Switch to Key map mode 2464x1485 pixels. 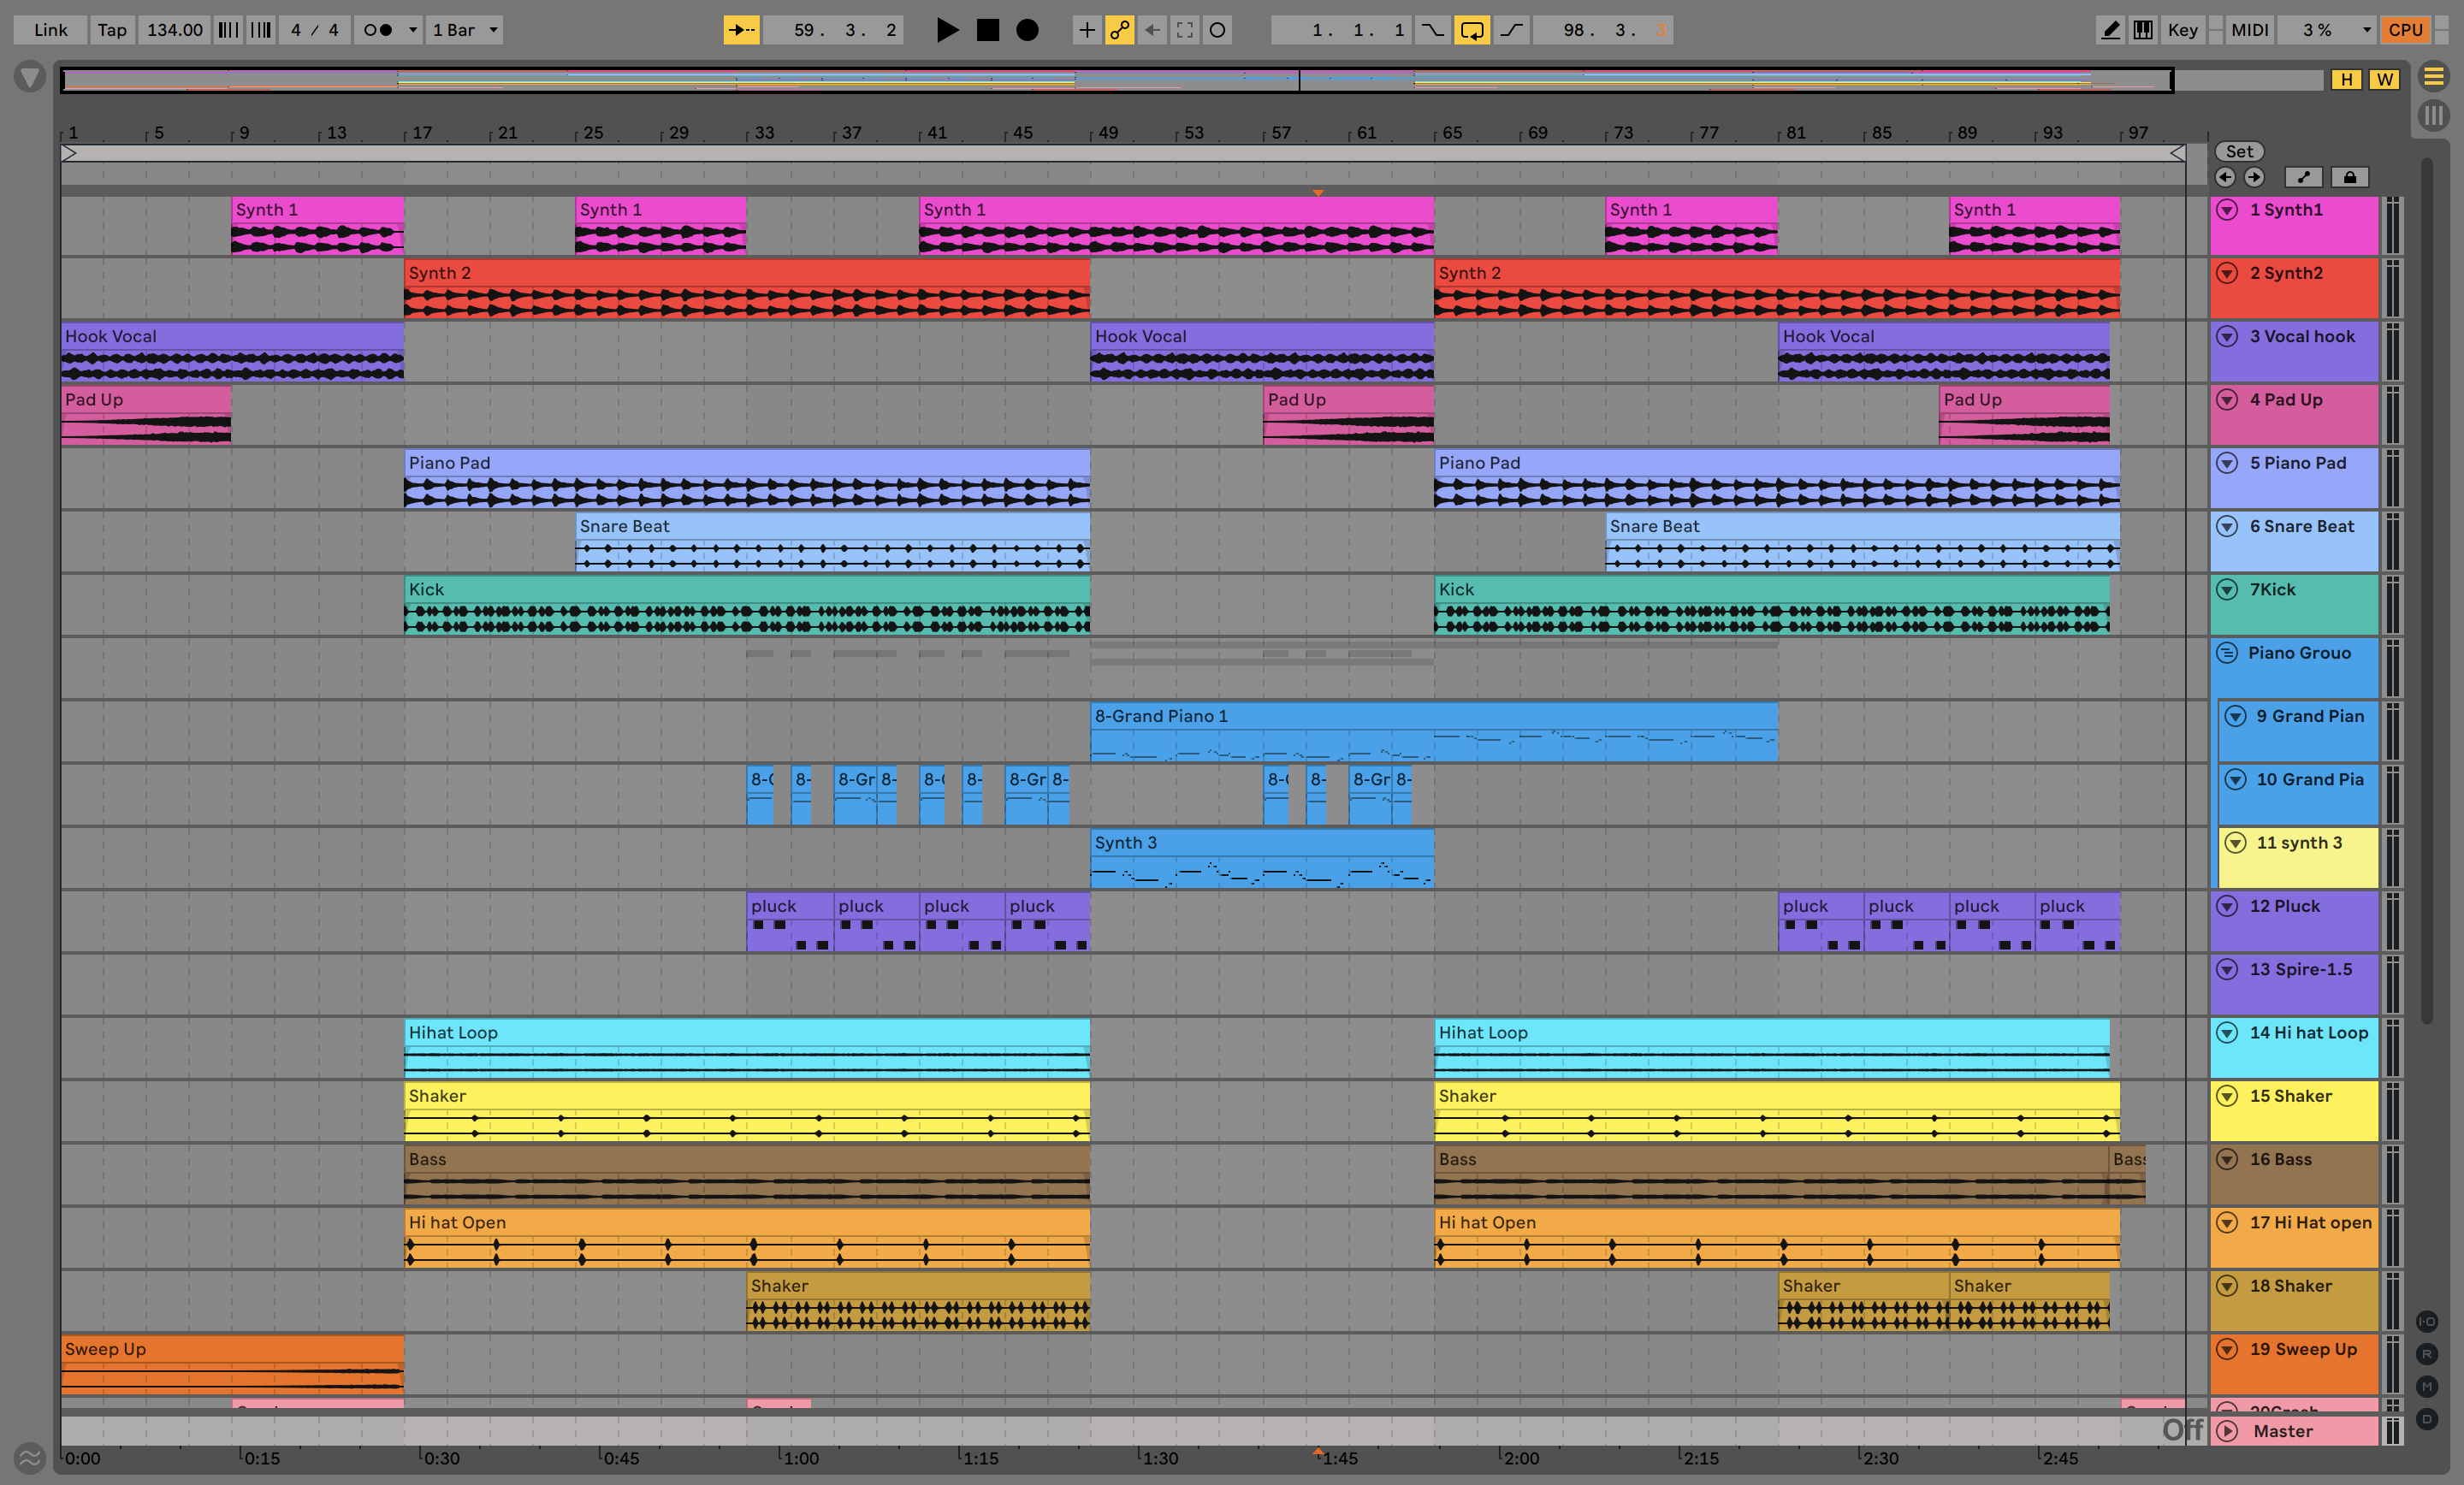(x=2182, y=30)
